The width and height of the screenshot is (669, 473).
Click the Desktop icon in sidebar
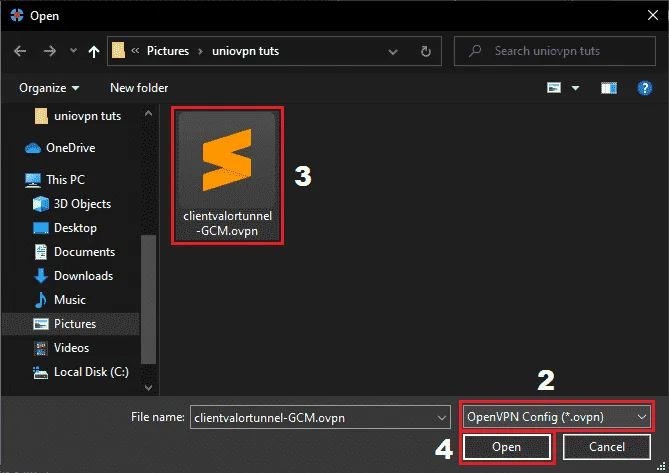(41, 228)
